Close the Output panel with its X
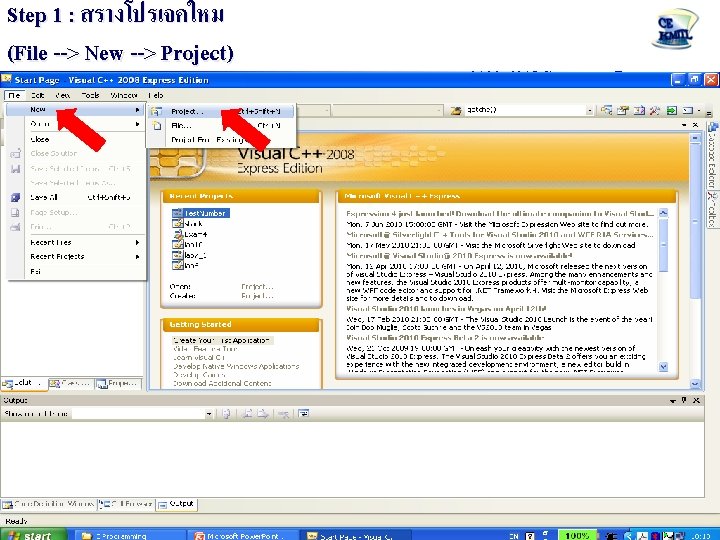Image resolution: width=720 pixels, height=540 pixels. [x=697, y=400]
